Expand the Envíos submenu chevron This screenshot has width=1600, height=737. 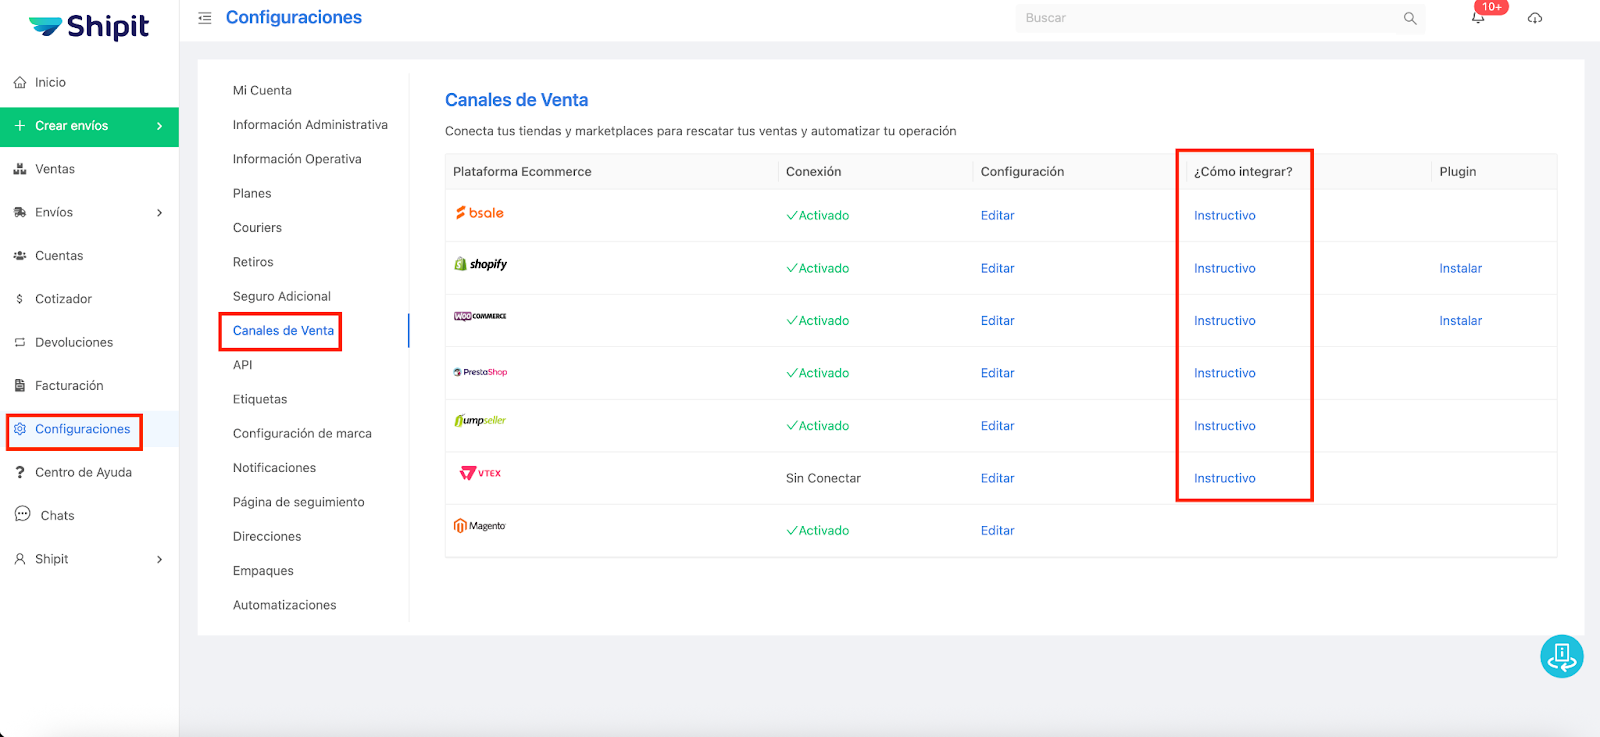(159, 213)
